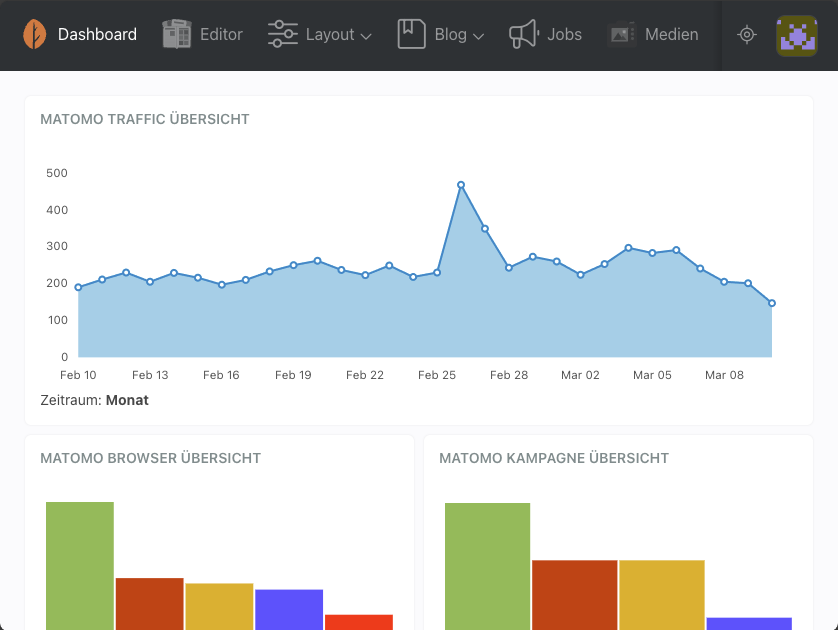Expand the Blog dropdown chevron
This screenshot has width=838, height=630.
click(479, 36)
